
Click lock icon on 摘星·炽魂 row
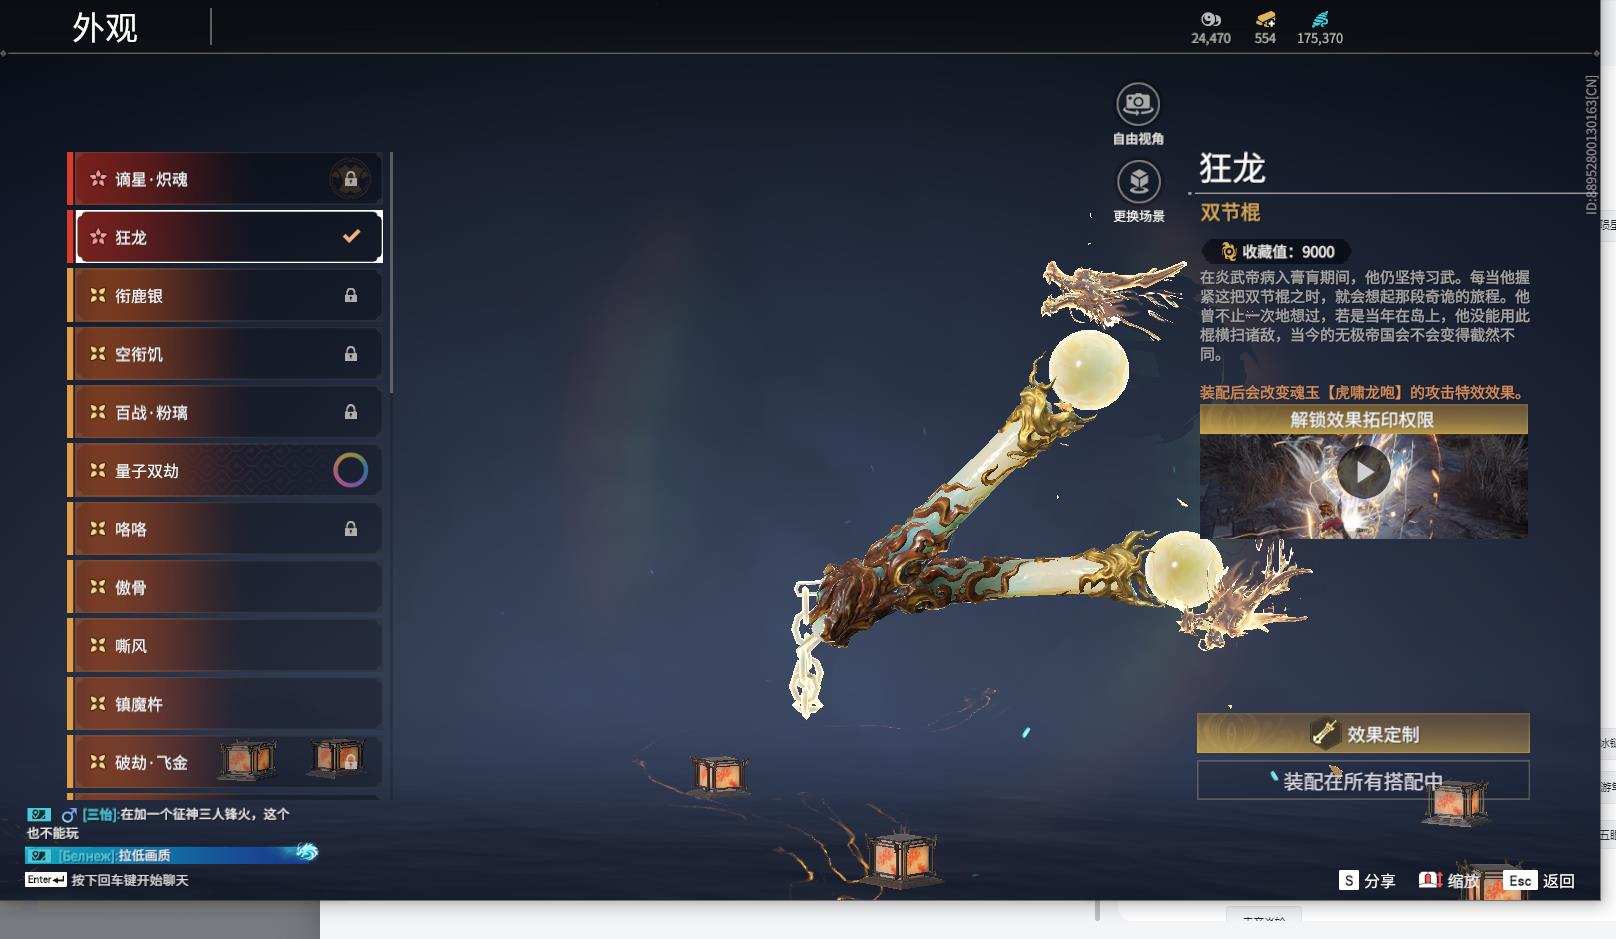click(351, 180)
